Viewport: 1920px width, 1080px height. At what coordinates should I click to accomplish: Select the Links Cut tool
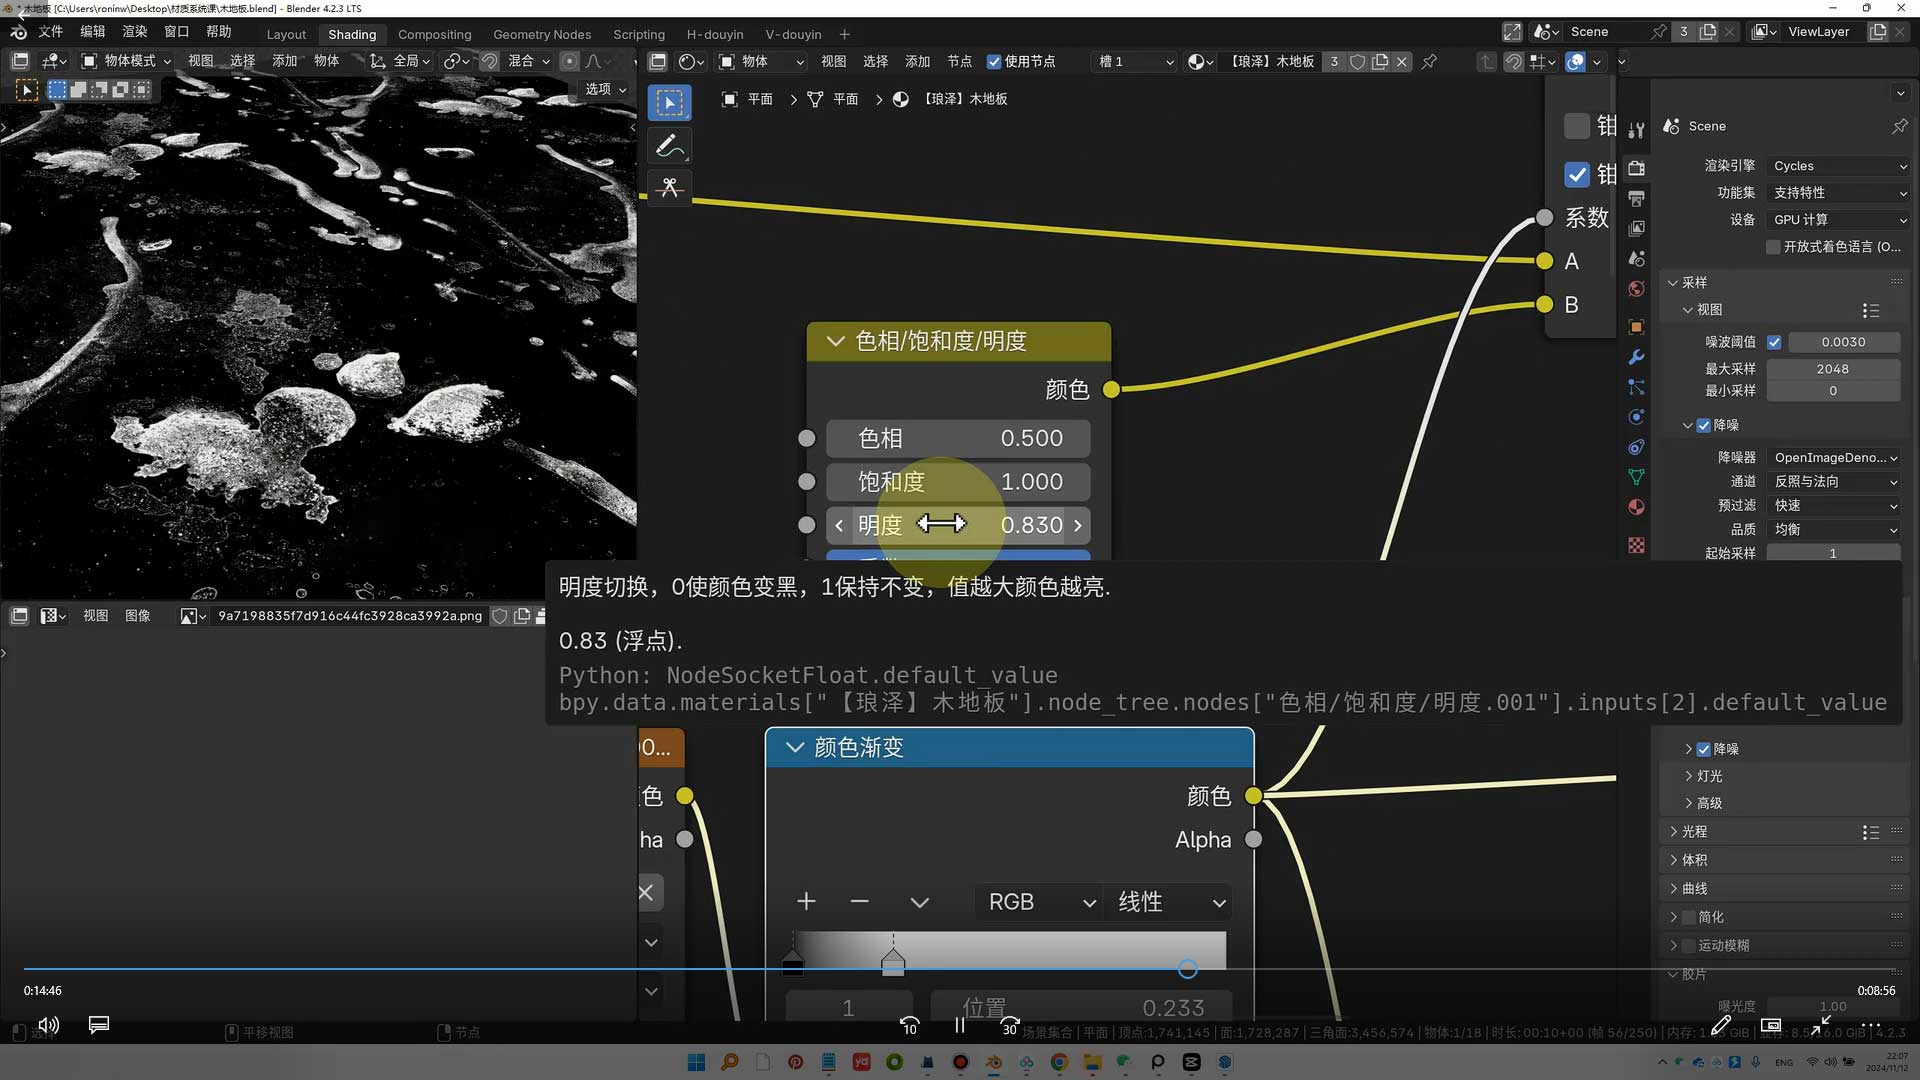click(x=669, y=188)
